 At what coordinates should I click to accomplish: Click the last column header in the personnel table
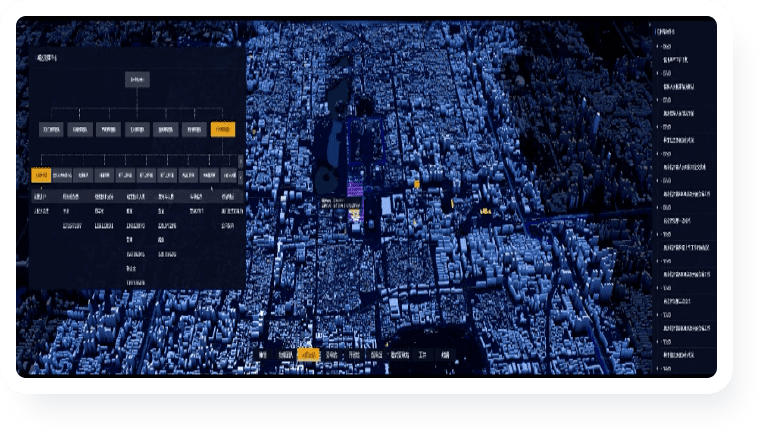point(228,196)
